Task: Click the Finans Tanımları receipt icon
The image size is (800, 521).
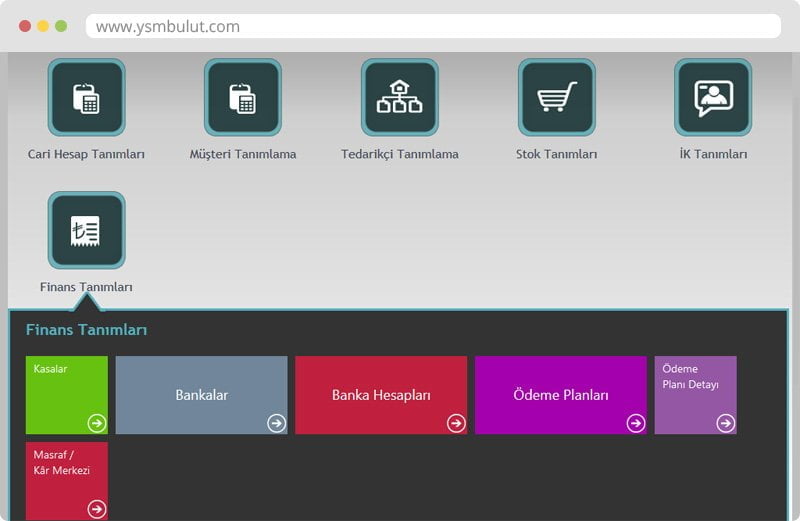Action: point(87,231)
